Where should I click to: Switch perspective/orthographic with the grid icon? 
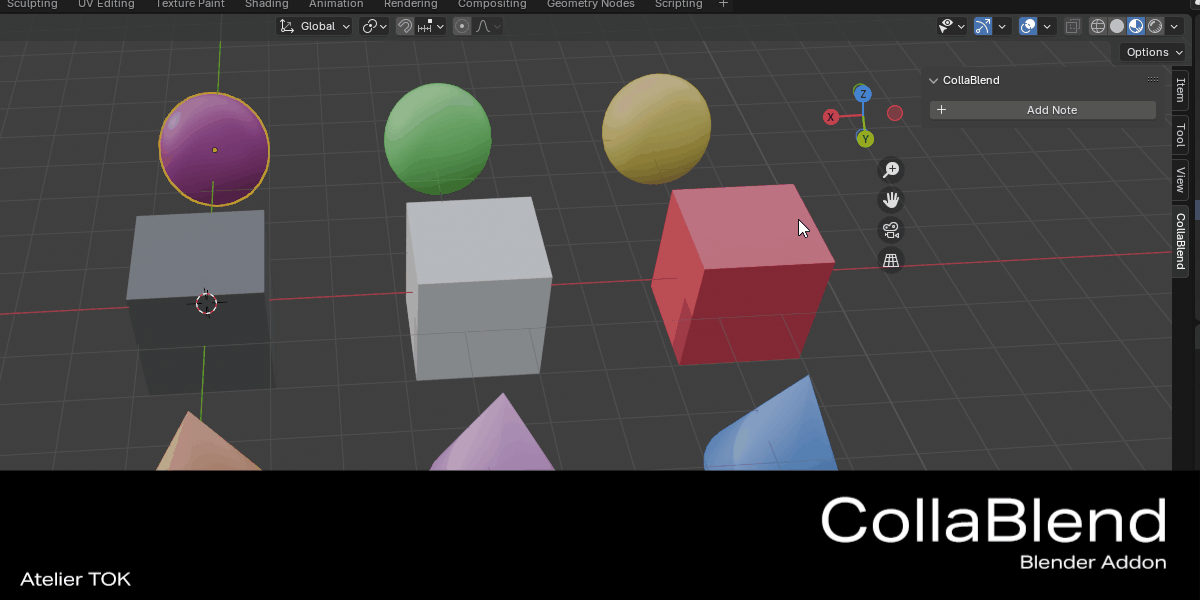pos(890,261)
